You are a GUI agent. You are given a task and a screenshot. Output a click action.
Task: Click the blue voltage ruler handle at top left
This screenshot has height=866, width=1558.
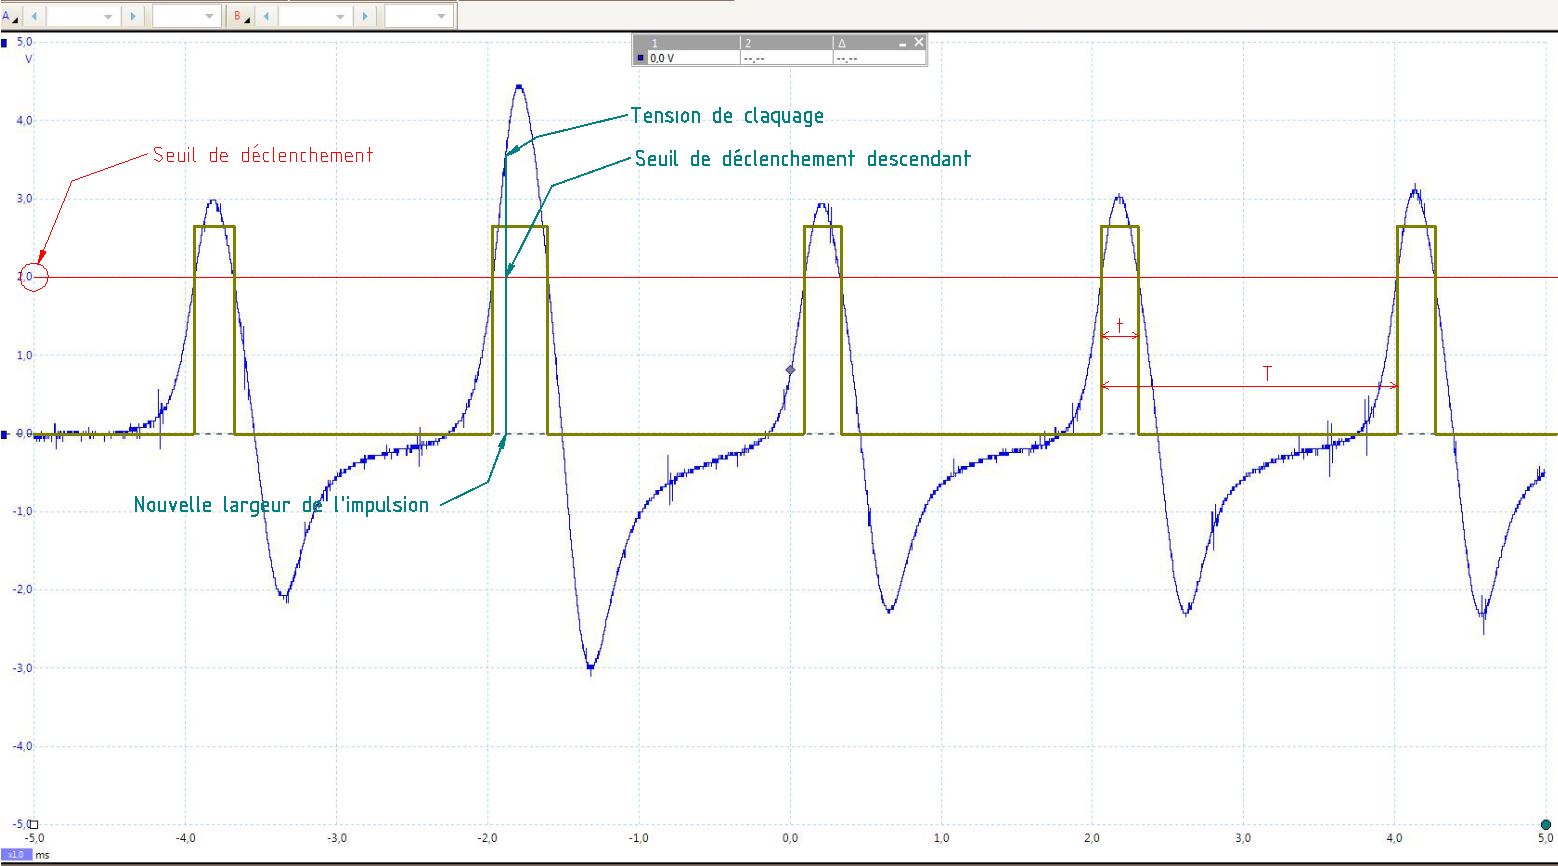click(x=5, y=43)
